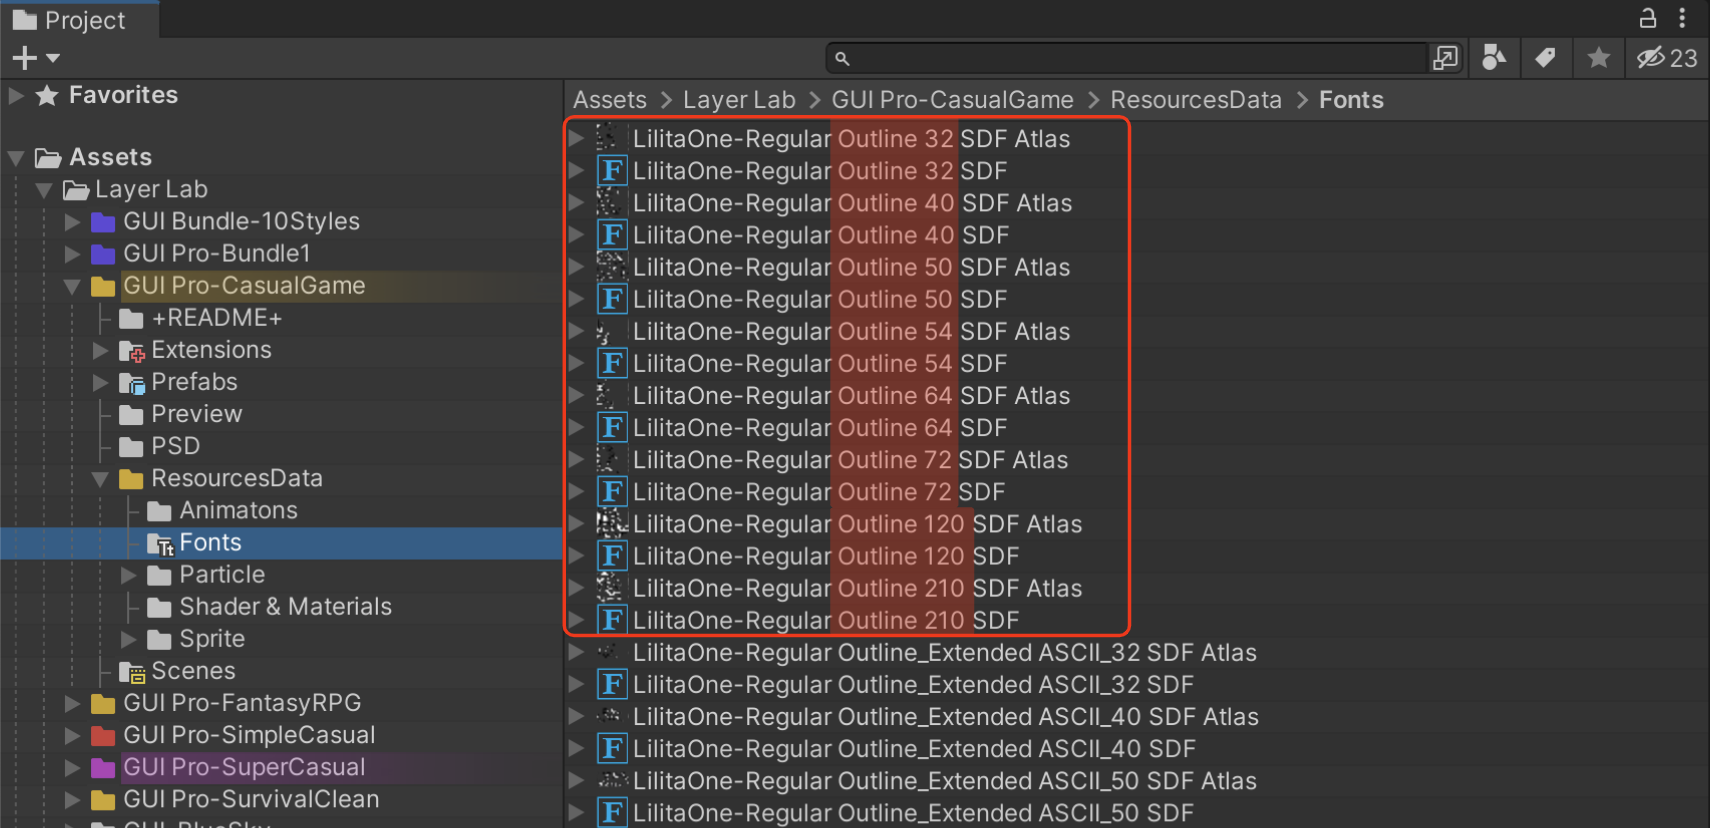Click the Fonts breadcrumb label
The image size is (1710, 828).
1351,100
